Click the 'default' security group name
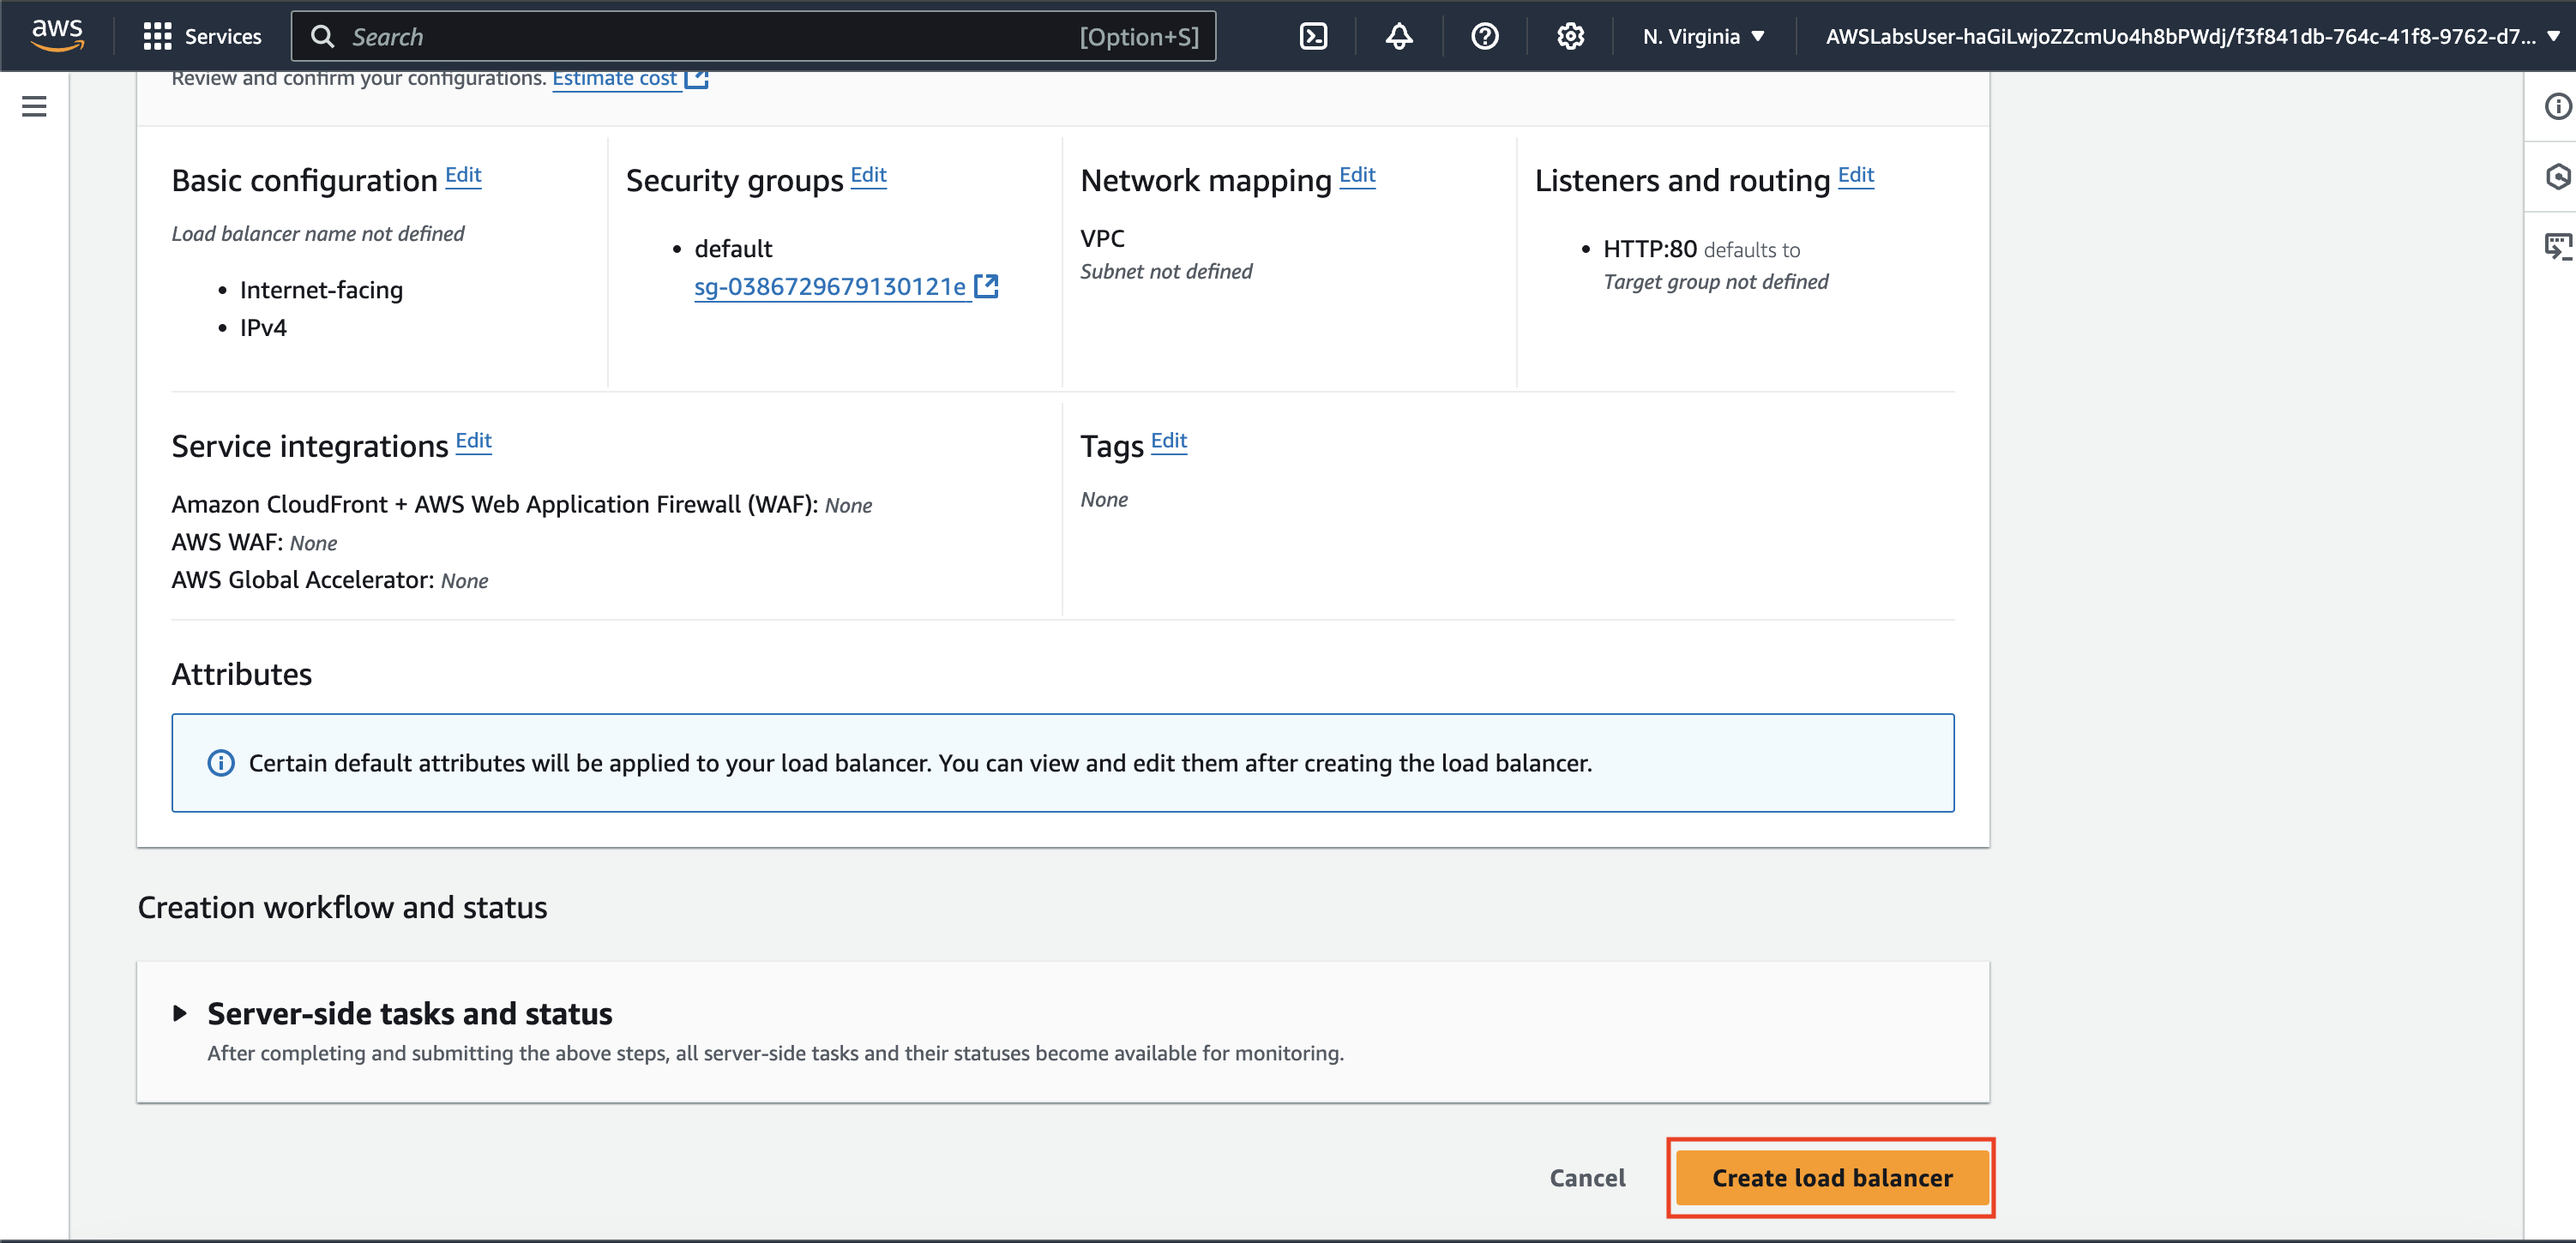This screenshot has width=2576, height=1243. (733, 249)
